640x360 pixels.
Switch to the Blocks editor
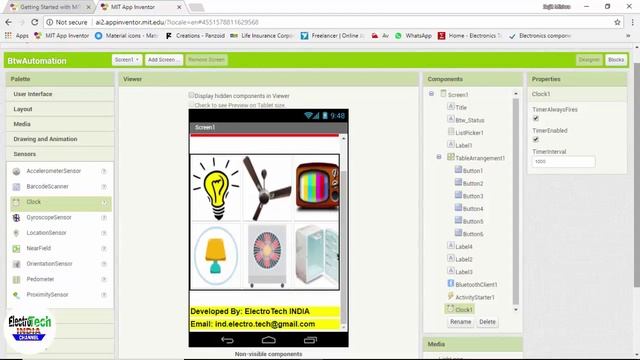tap(616, 60)
